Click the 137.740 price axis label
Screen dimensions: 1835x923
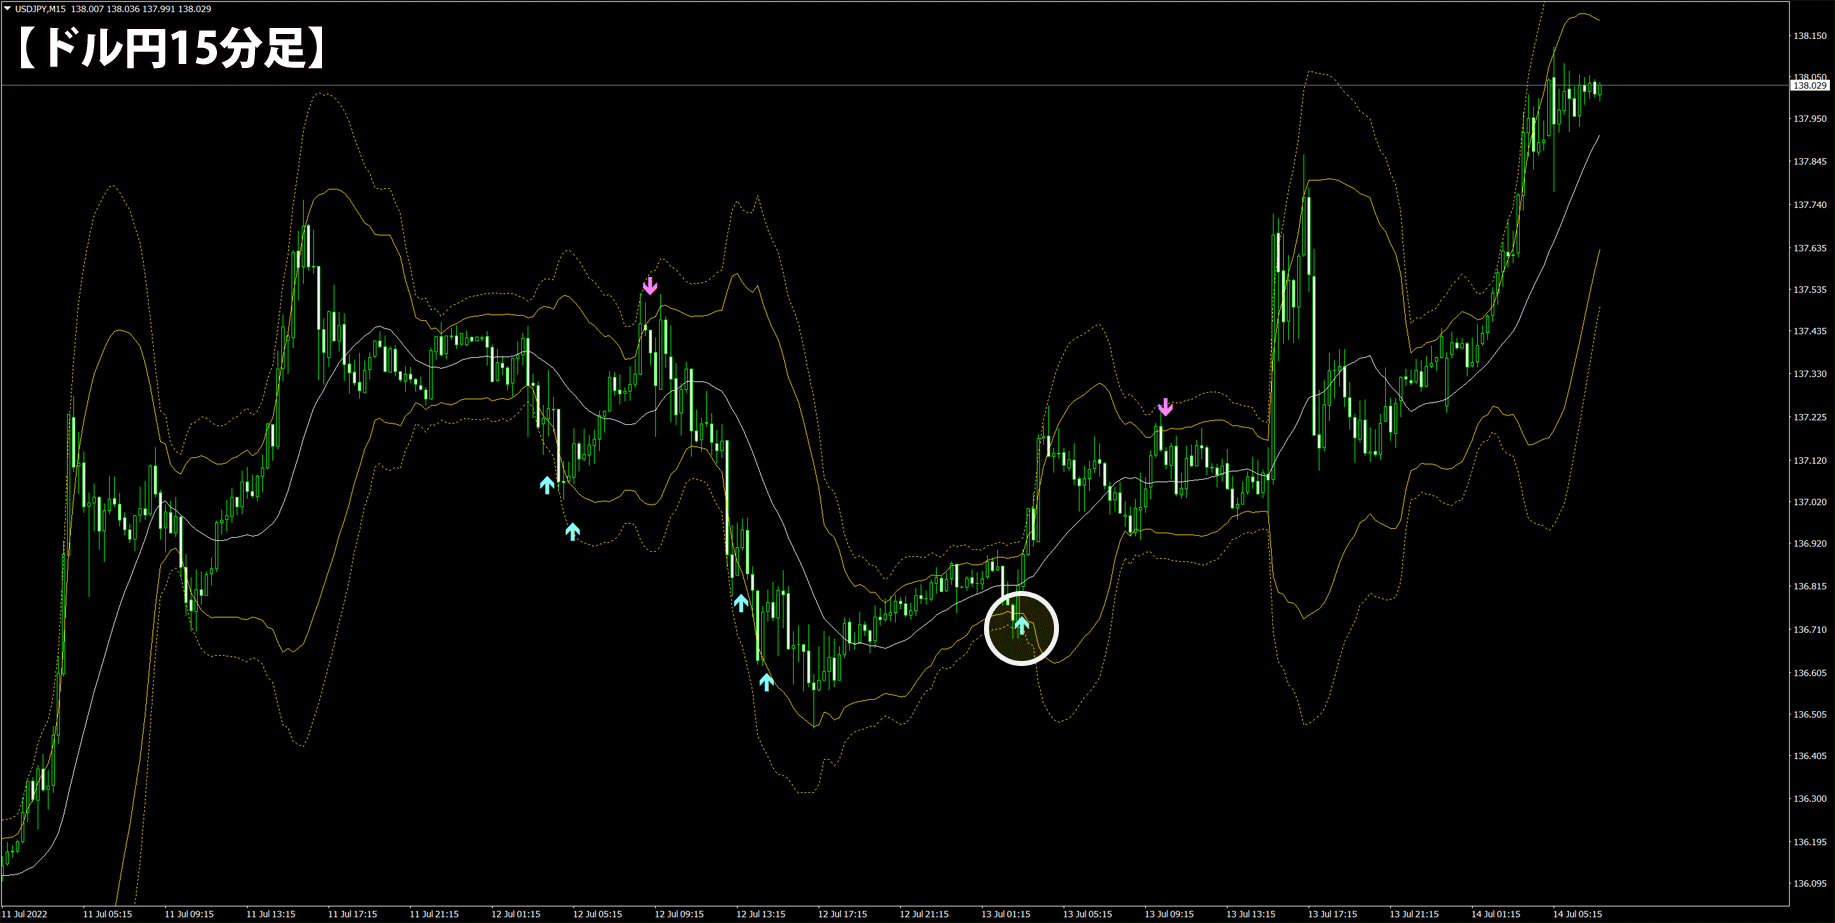[x=1810, y=205]
